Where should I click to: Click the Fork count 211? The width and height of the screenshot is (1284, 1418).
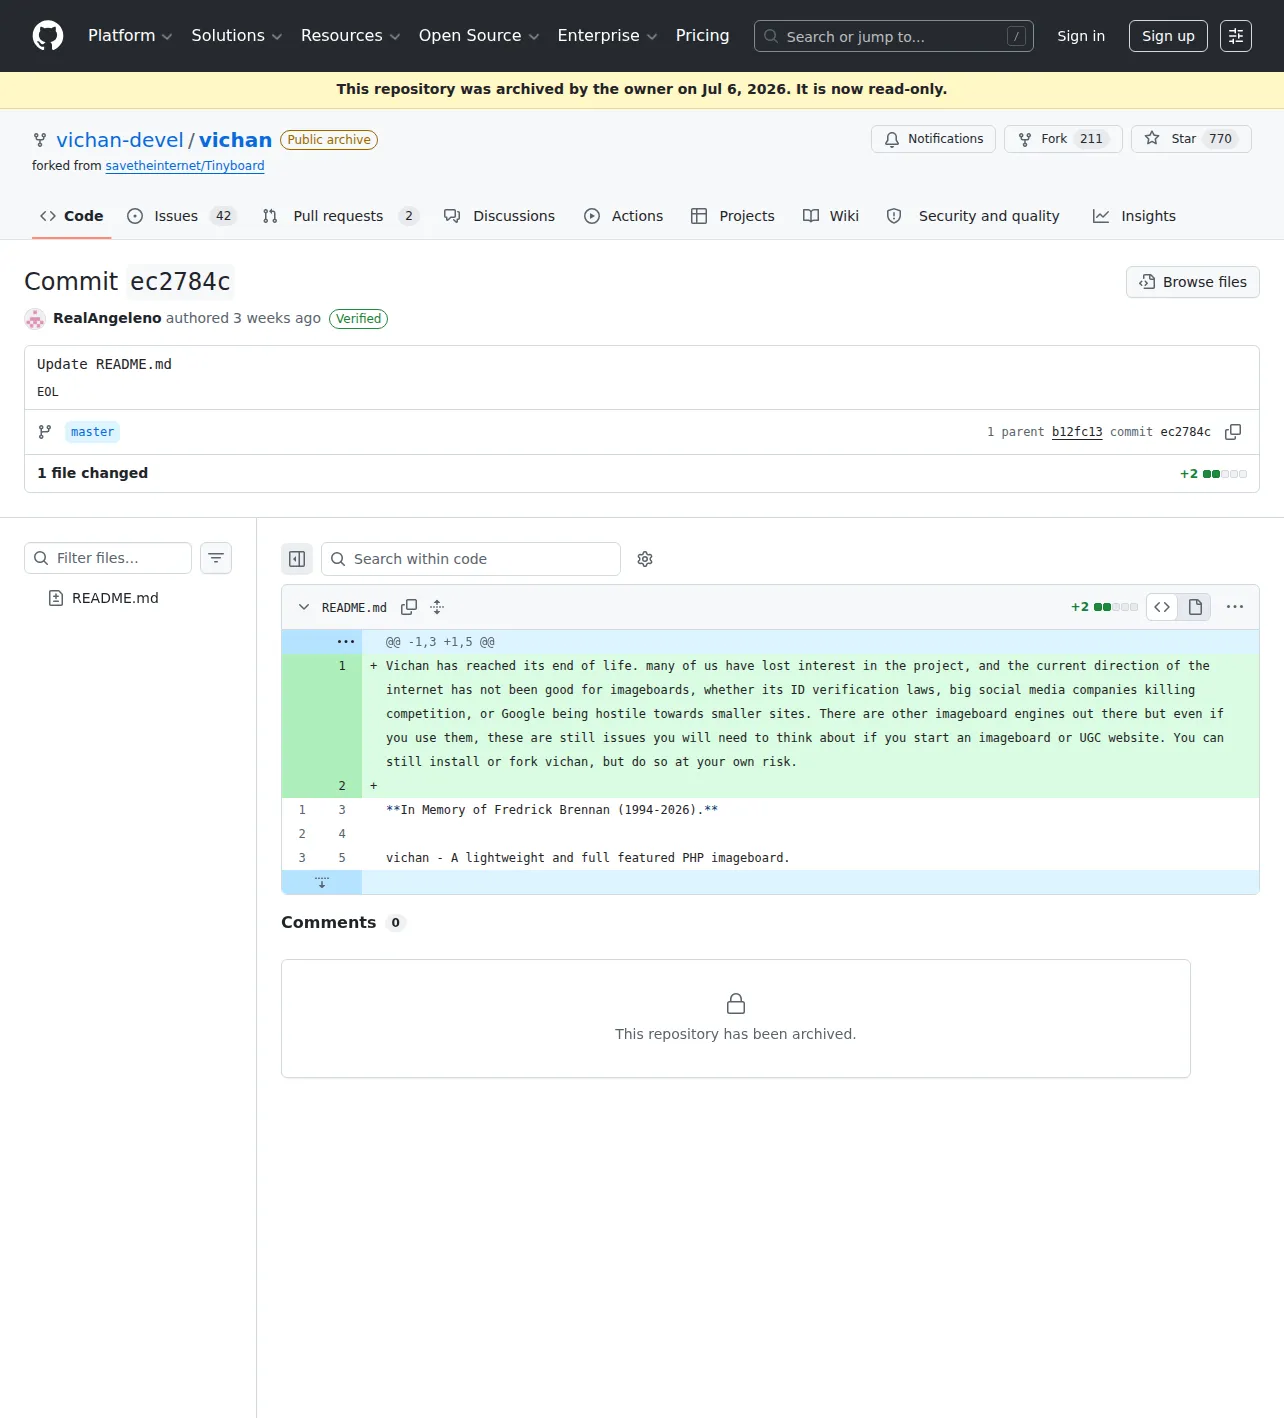point(1092,139)
